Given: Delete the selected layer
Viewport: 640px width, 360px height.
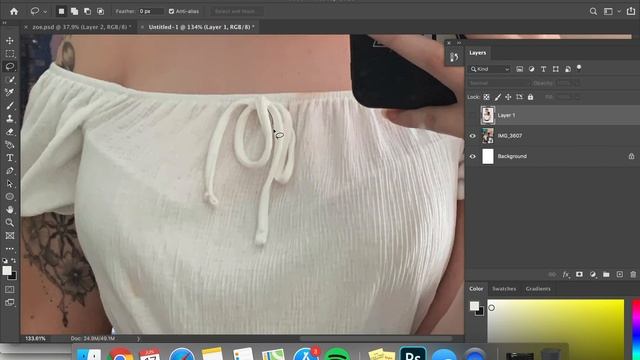Looking at the screenshot, I should [x=633, y=275].
